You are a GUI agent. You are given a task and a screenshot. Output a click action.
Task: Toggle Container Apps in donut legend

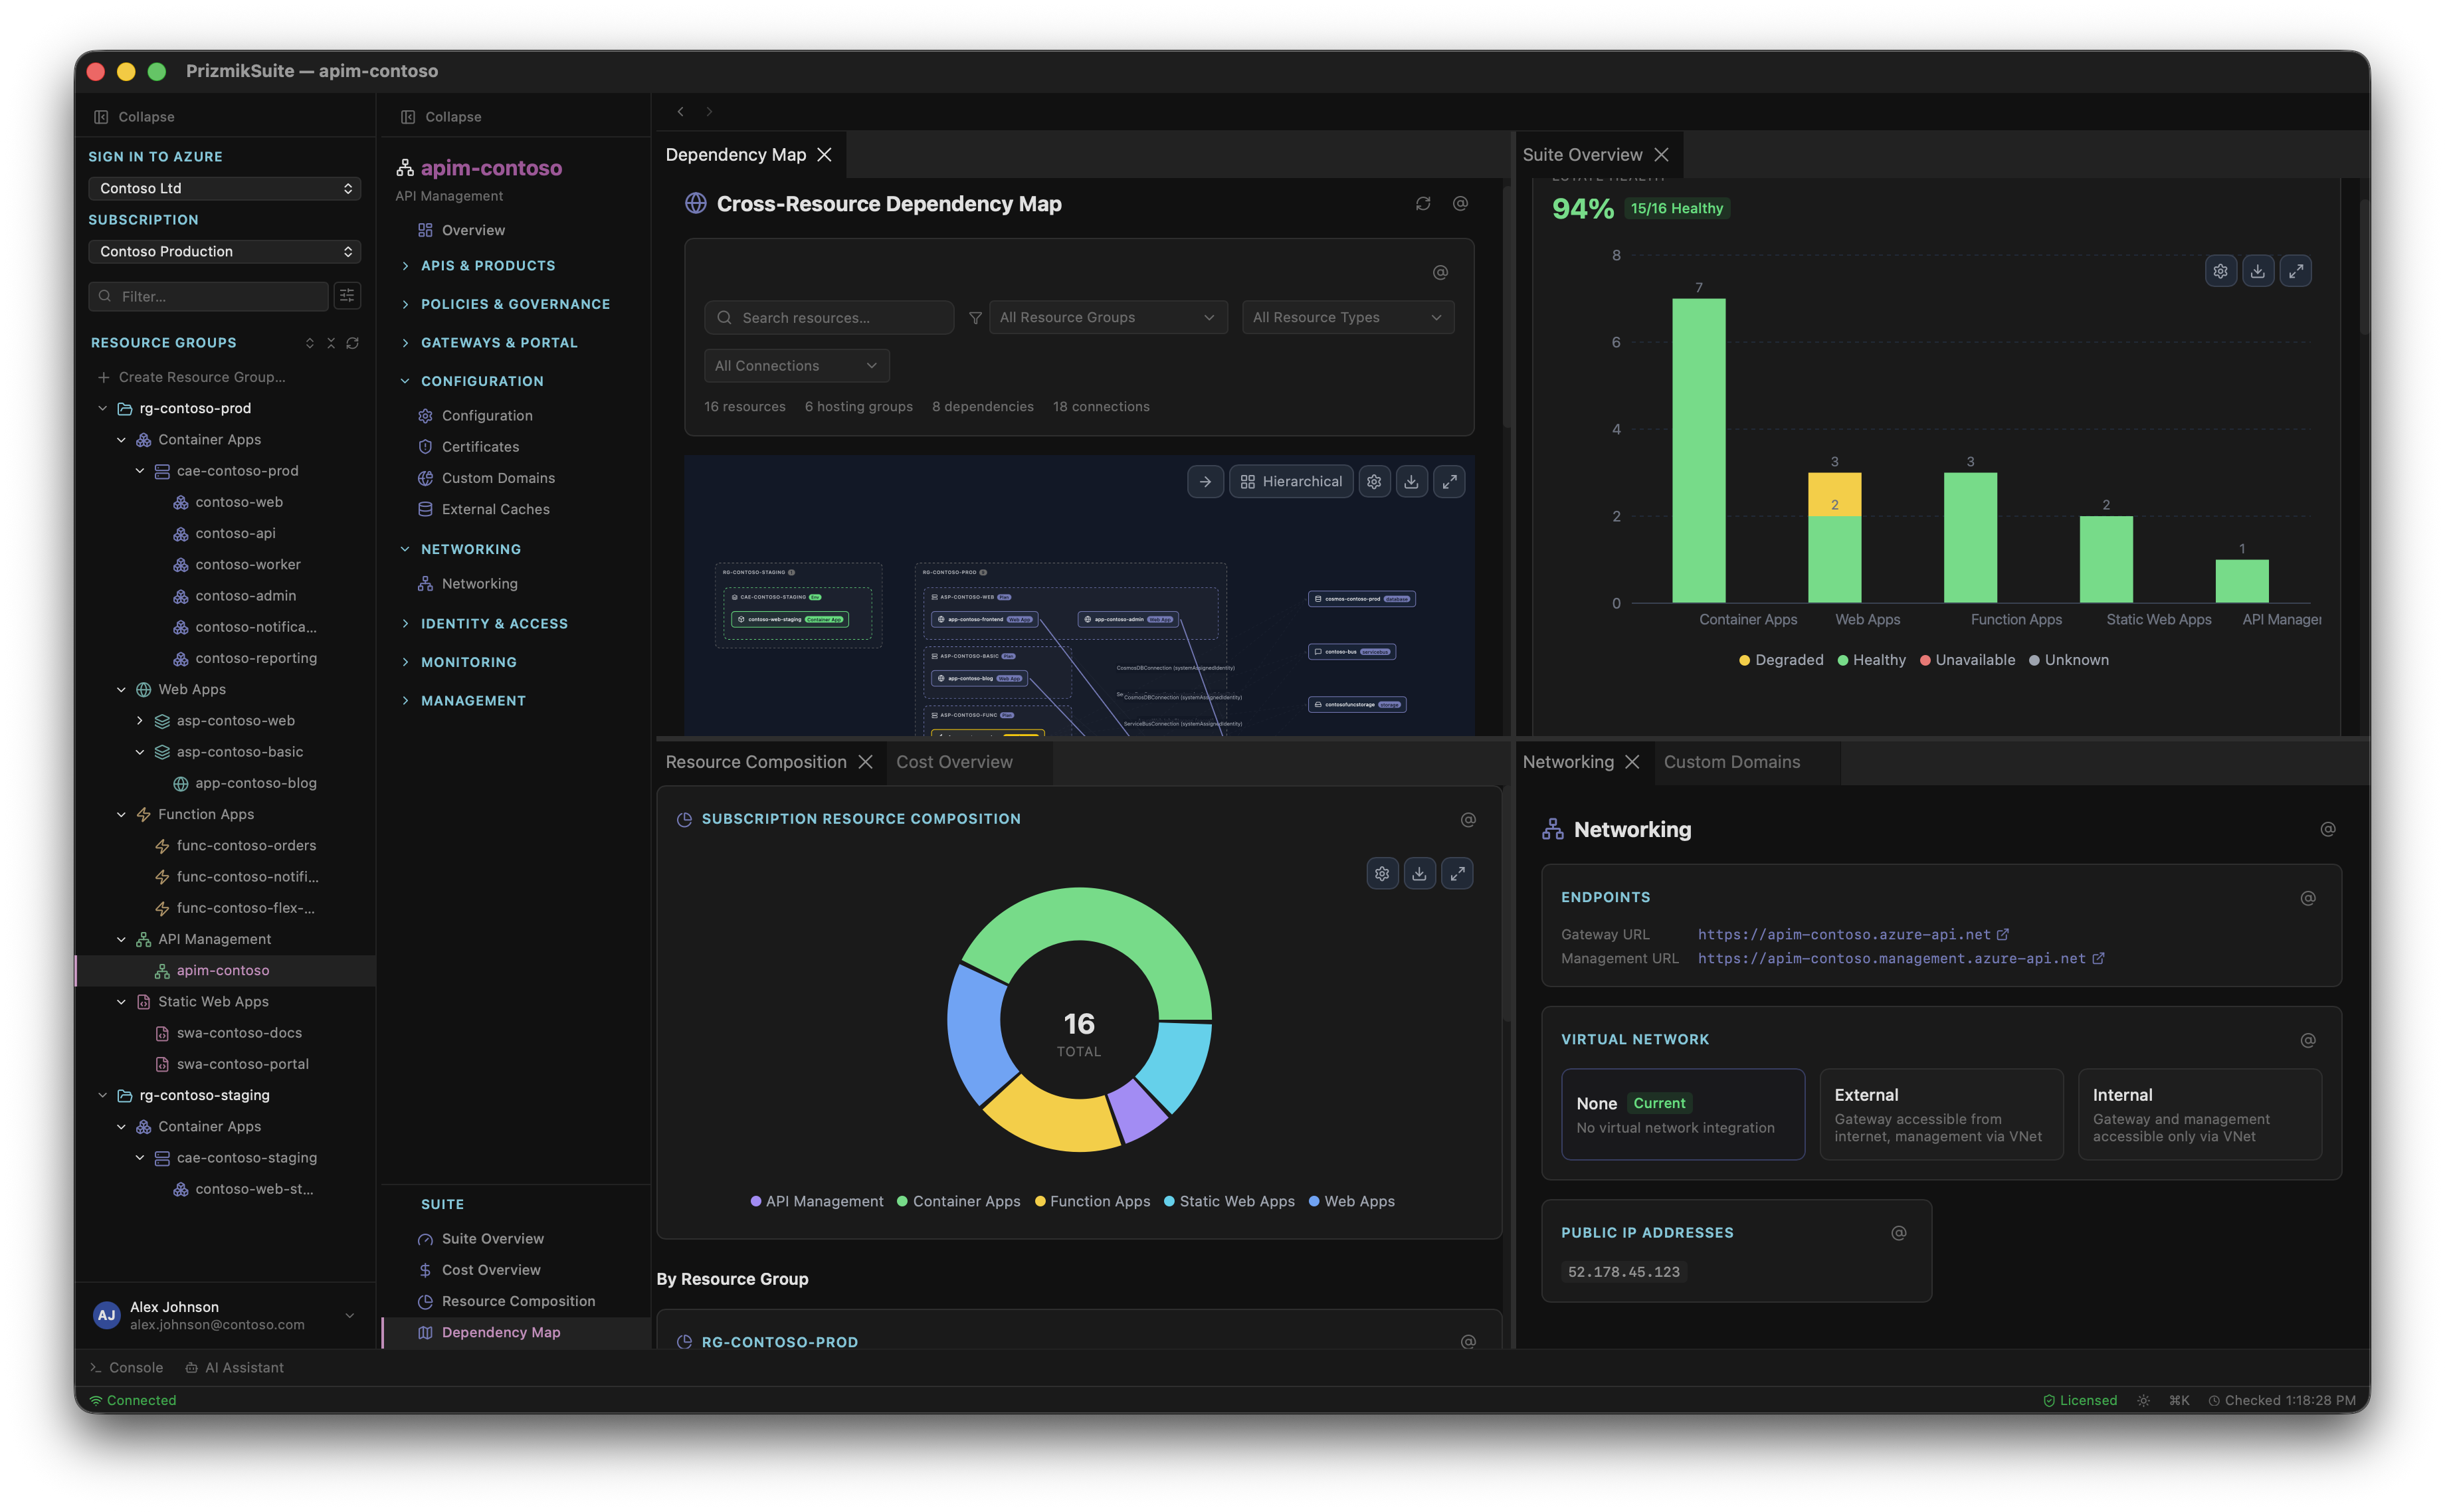(x=958, y=1201)
